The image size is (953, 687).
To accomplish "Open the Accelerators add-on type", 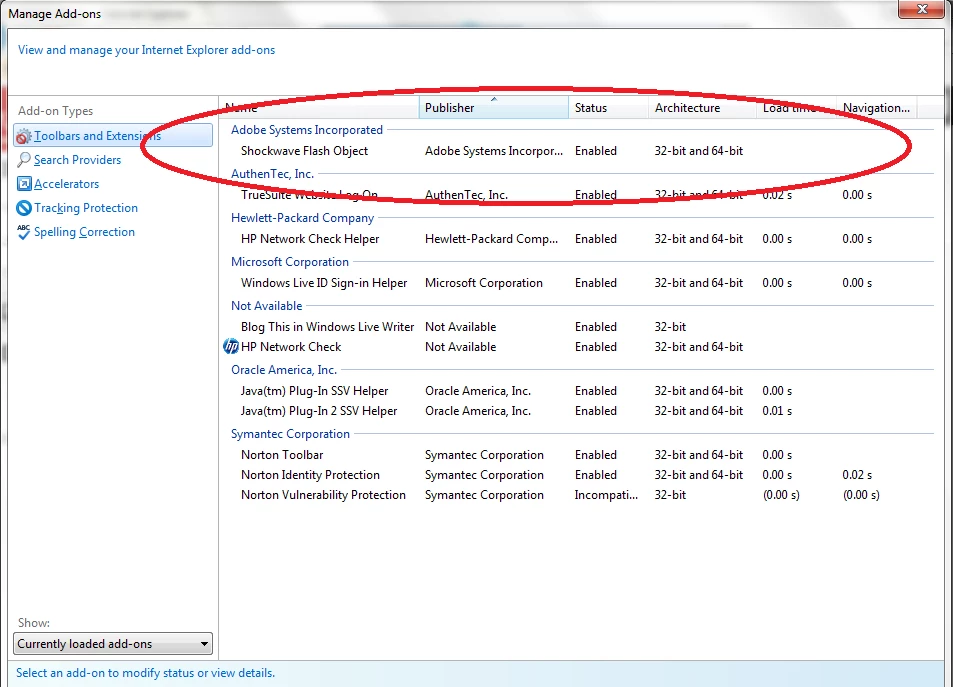I will point(66,184).
